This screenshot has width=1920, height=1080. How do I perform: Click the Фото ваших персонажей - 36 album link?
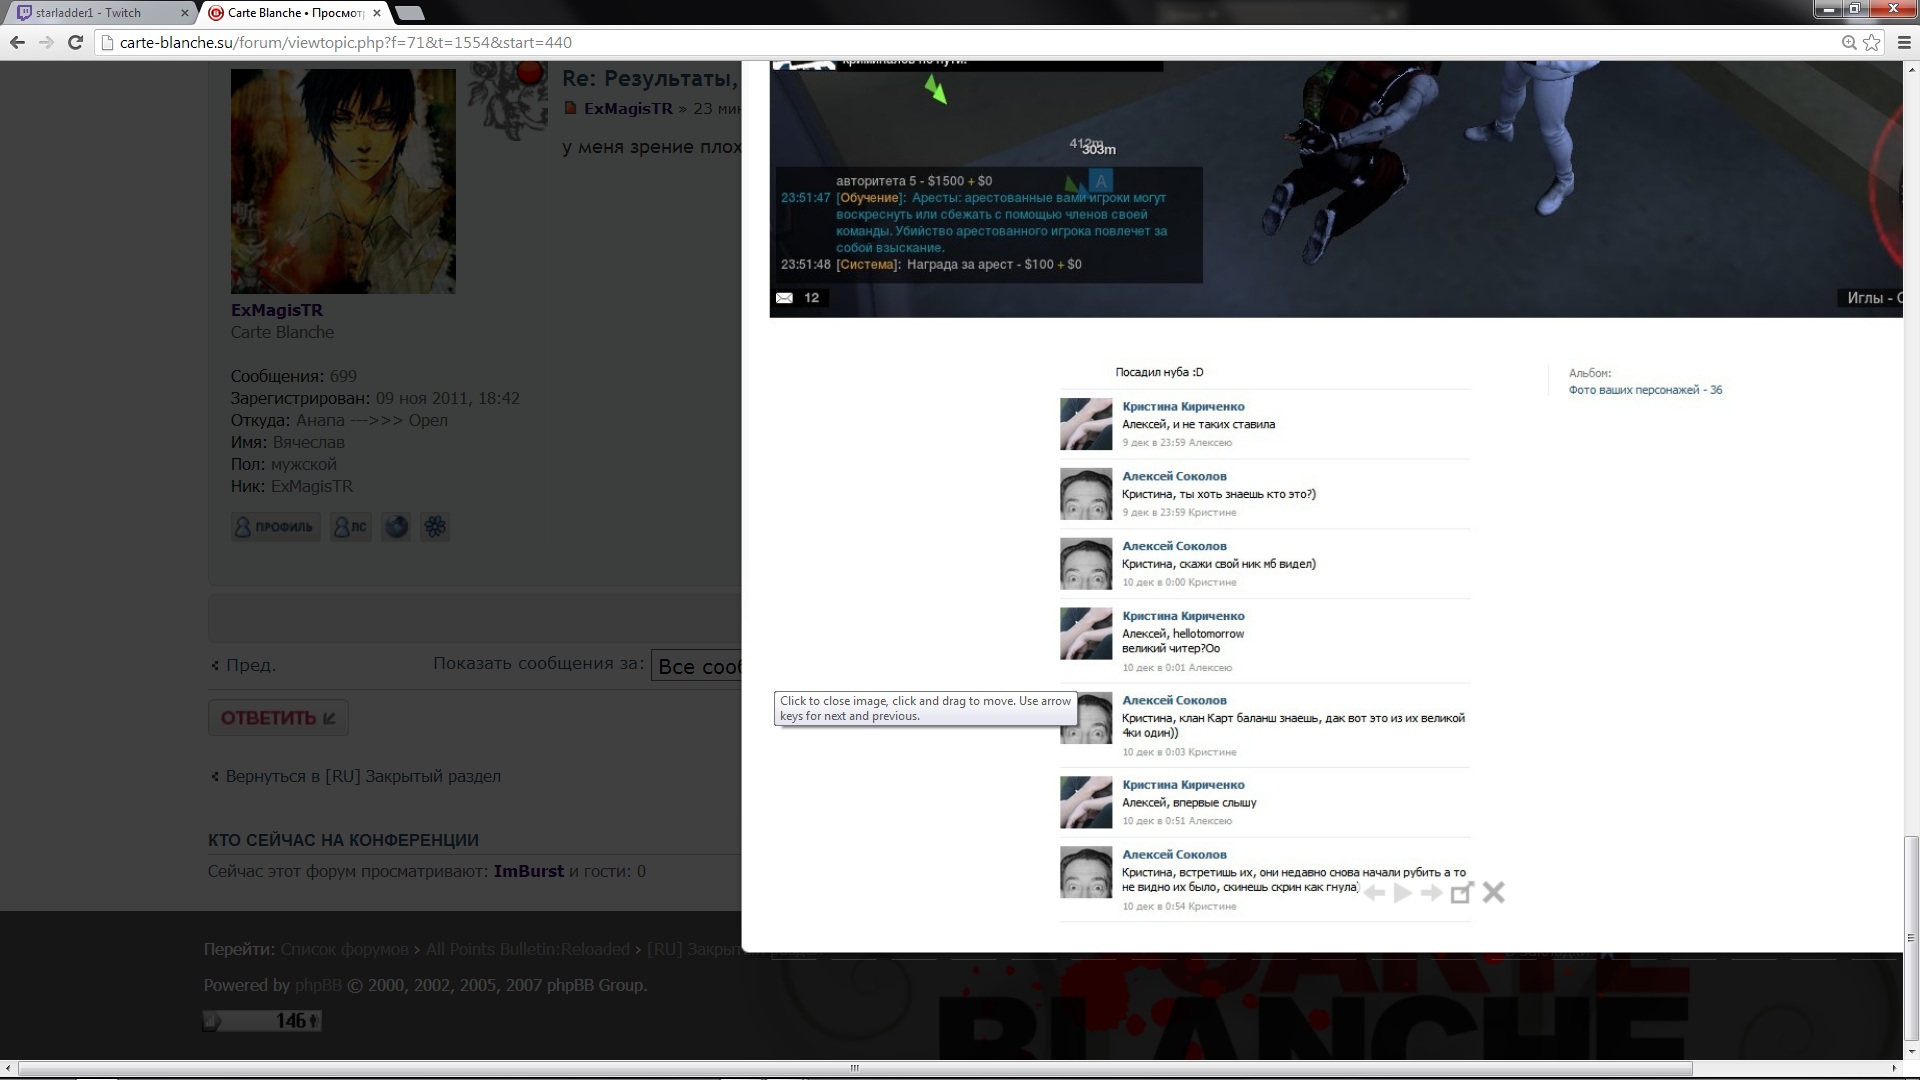pos(1645,390)
